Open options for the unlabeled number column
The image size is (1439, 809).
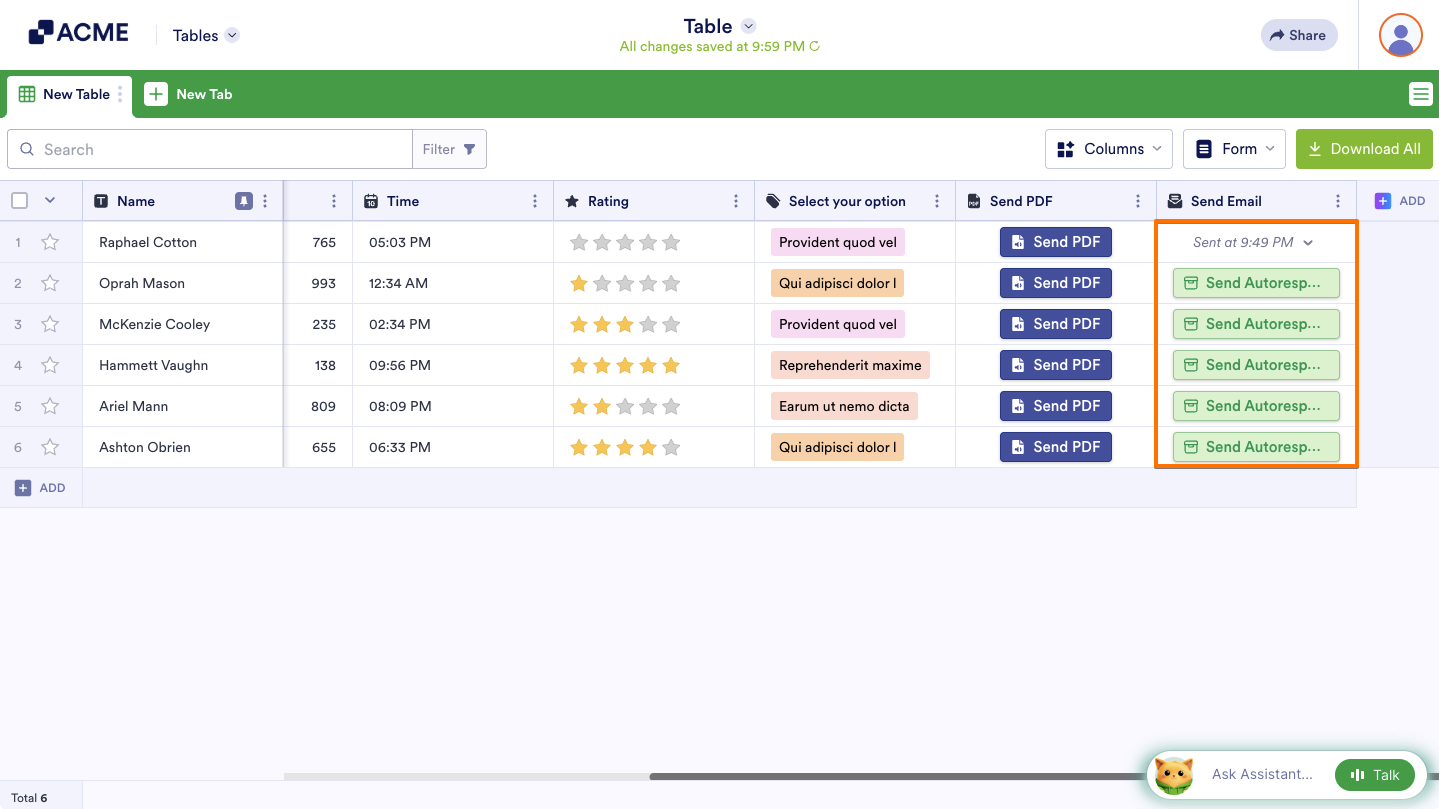coord(334,201)
